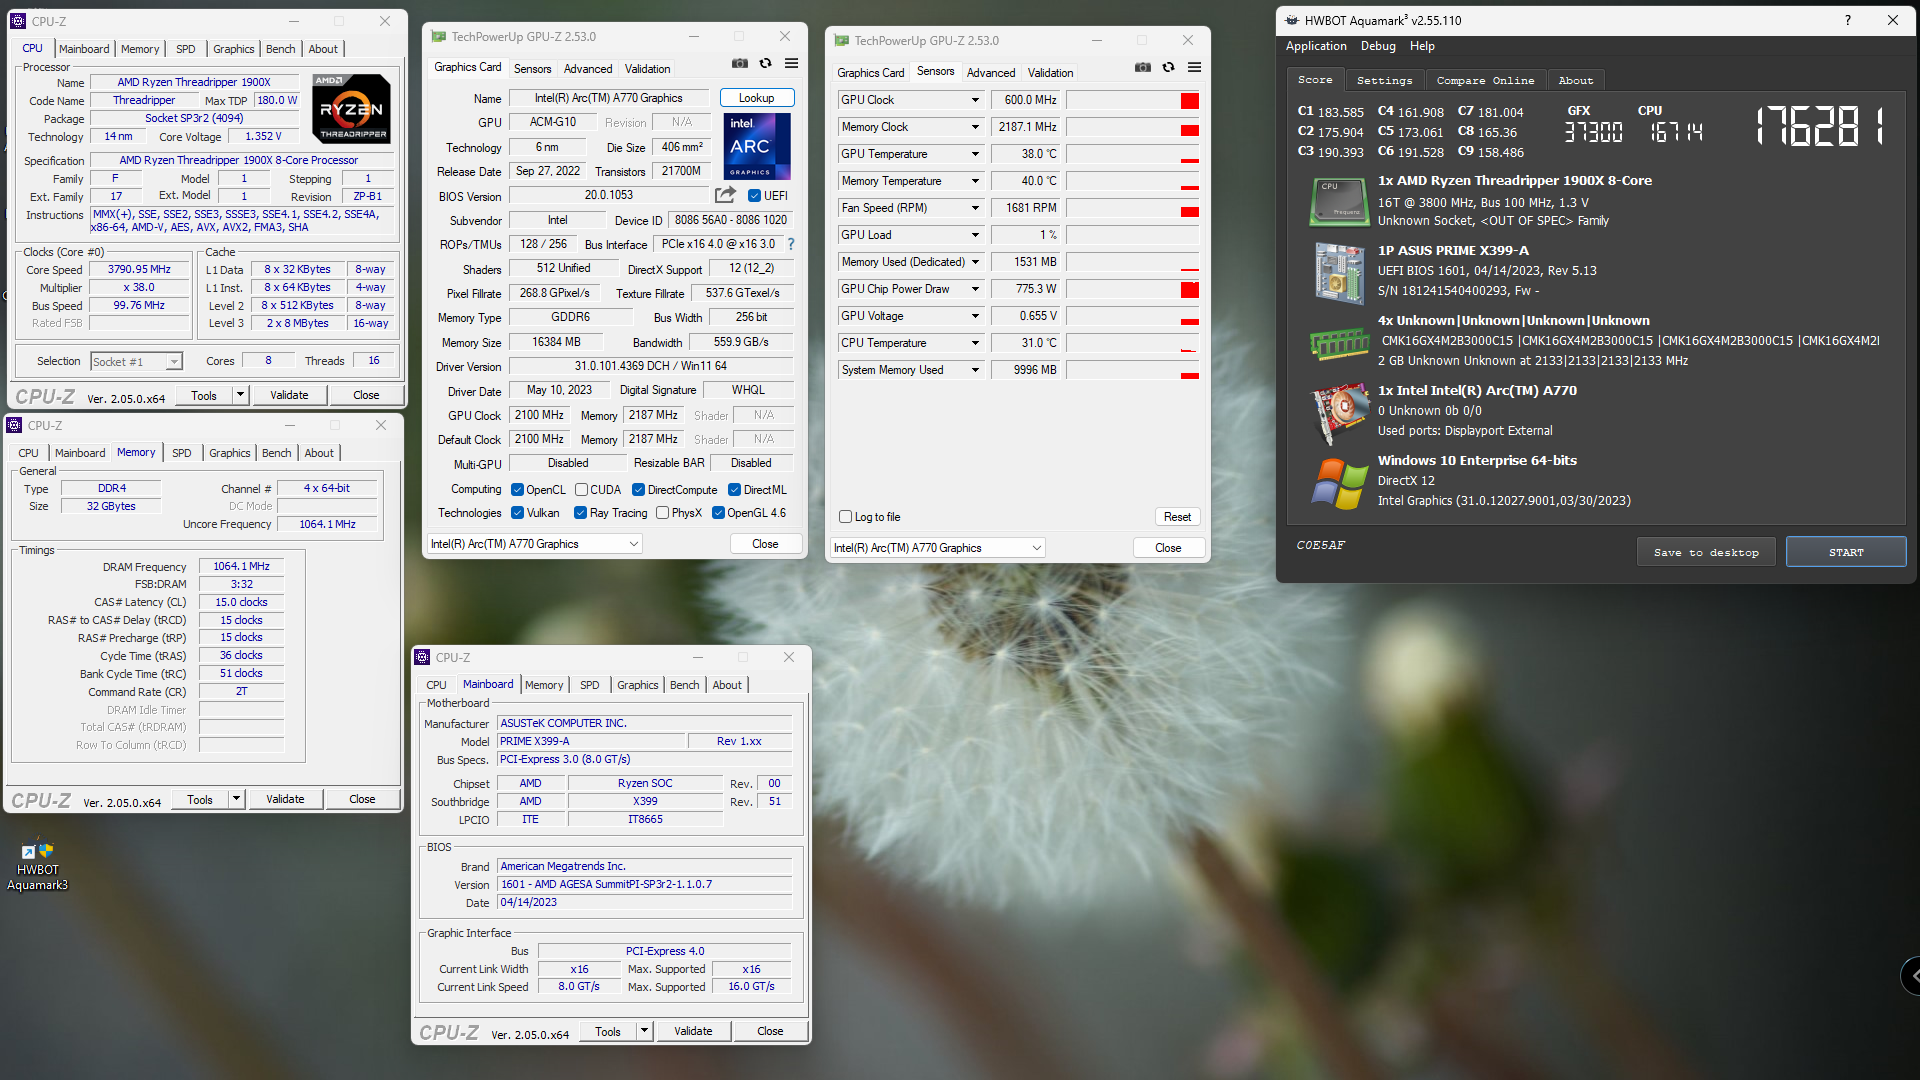The height and width of the screenshot is (1080, 1920).
Task: Open the hamburger menu in GPU-Z Graphics Card window
Action: (x=791, y=64)
